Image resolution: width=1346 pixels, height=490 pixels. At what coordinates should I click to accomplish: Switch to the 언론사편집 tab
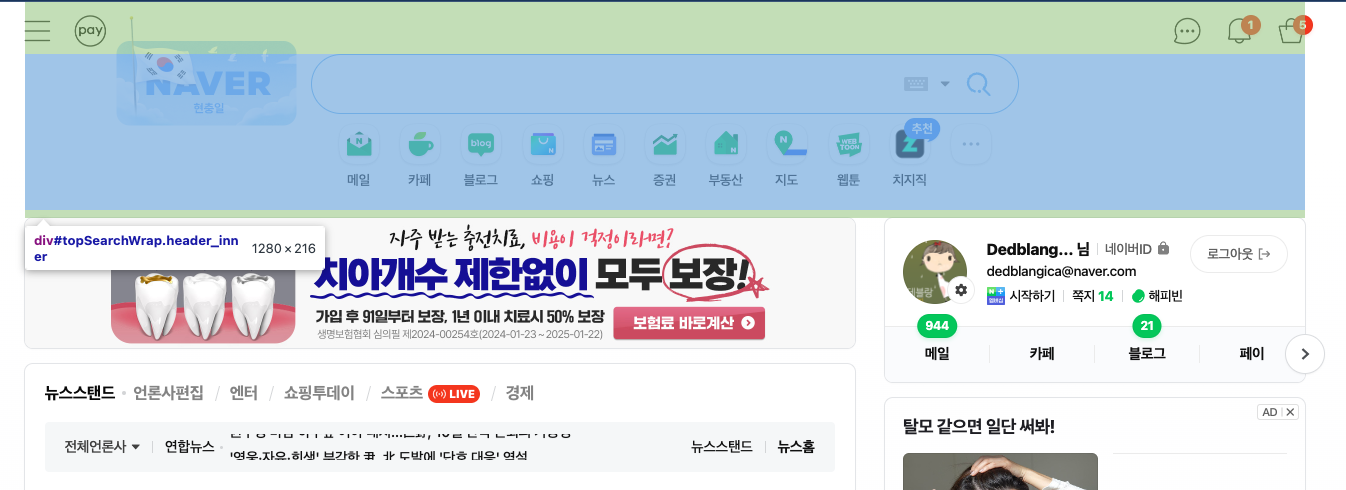coord(168,393)
